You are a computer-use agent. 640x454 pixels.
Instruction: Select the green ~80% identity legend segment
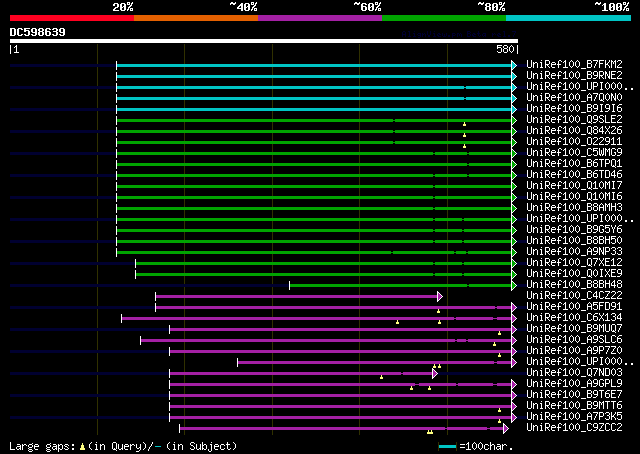444,18
